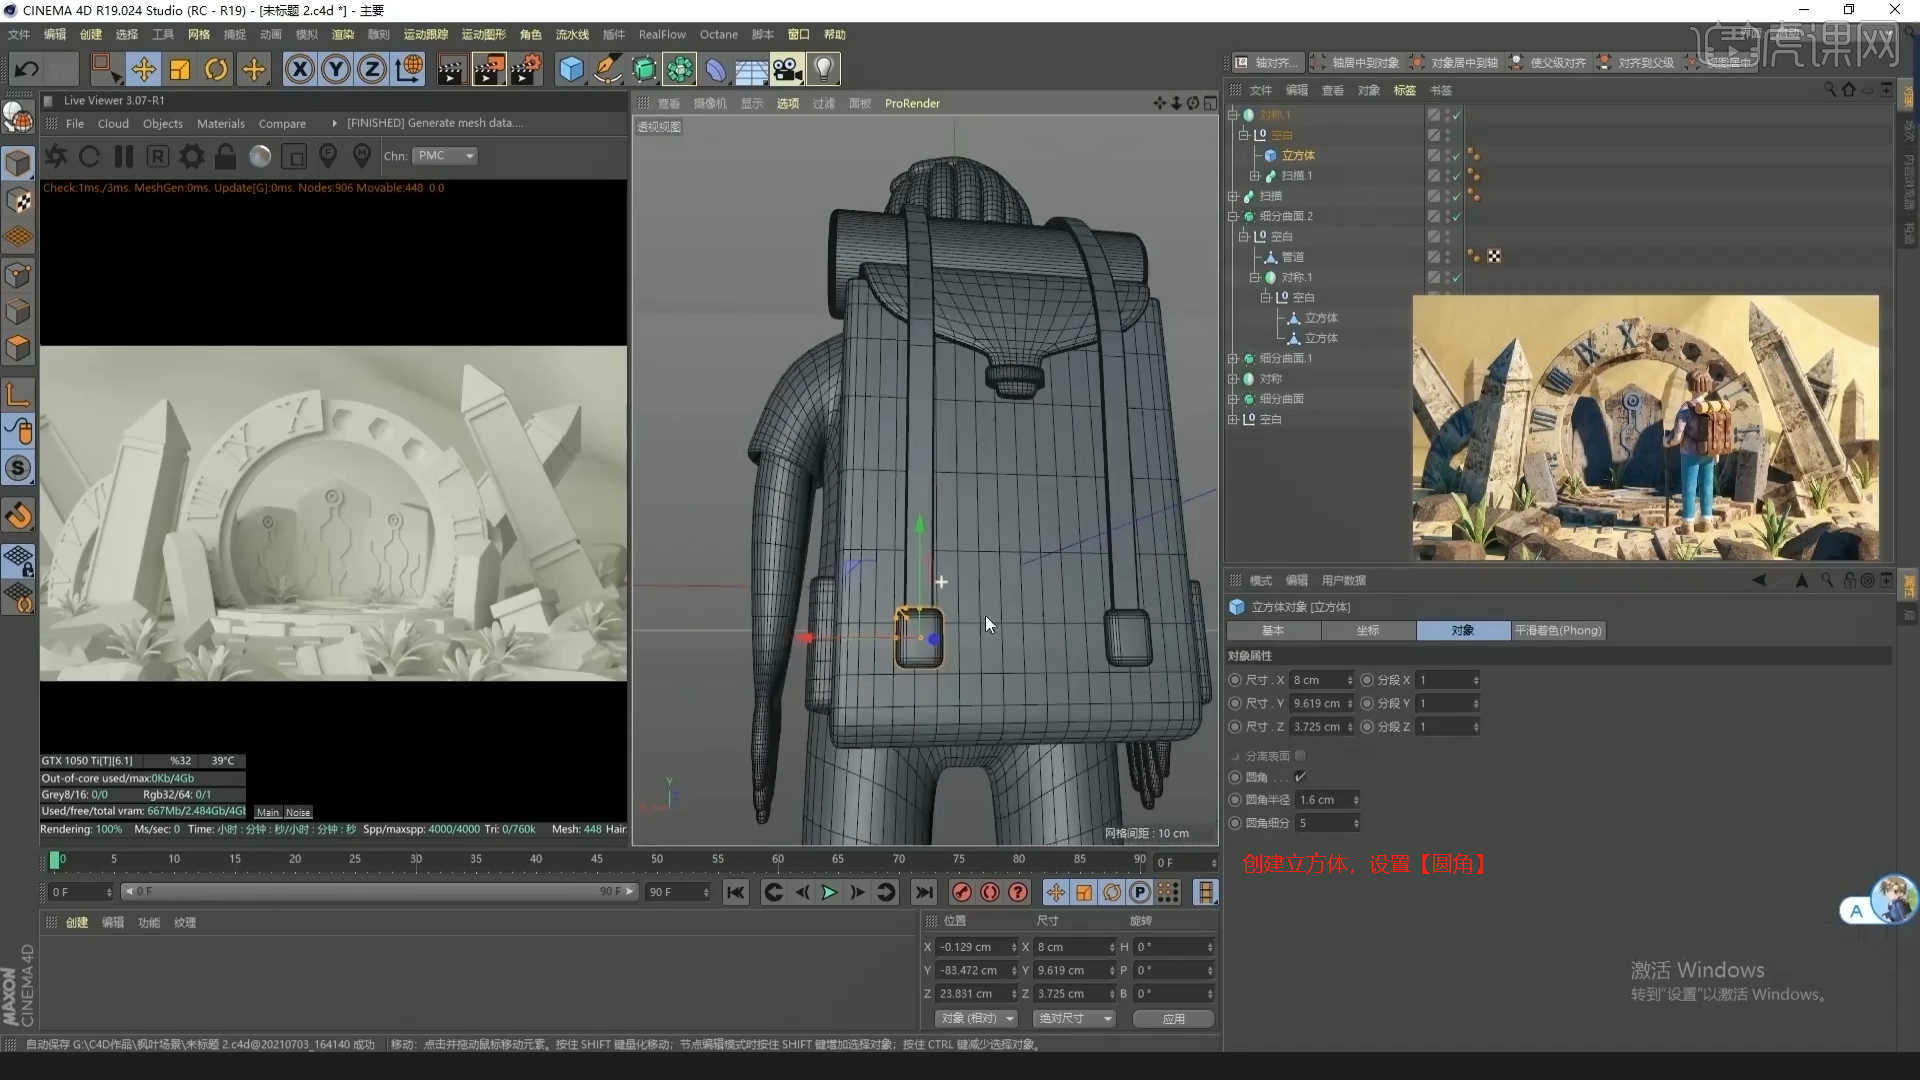The image size is (1920, 1080).
Task: Open Live Viewer Materials menu
Action: (x=220, y=124)
